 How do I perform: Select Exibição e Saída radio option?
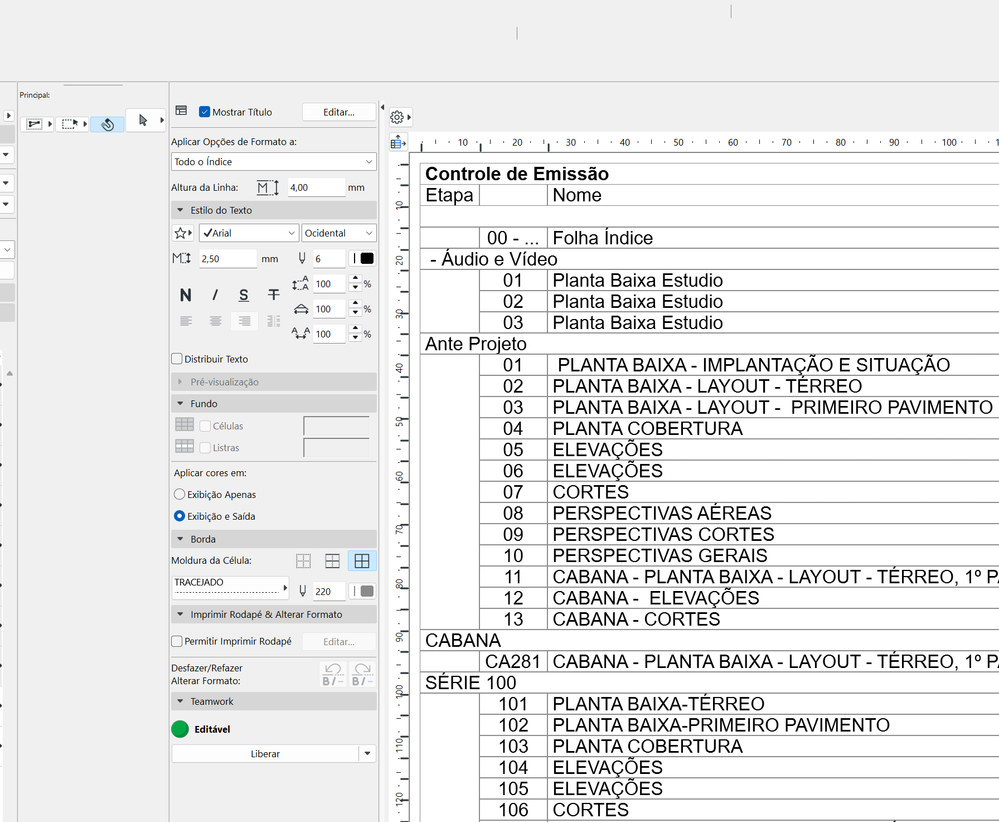point(180,516)
